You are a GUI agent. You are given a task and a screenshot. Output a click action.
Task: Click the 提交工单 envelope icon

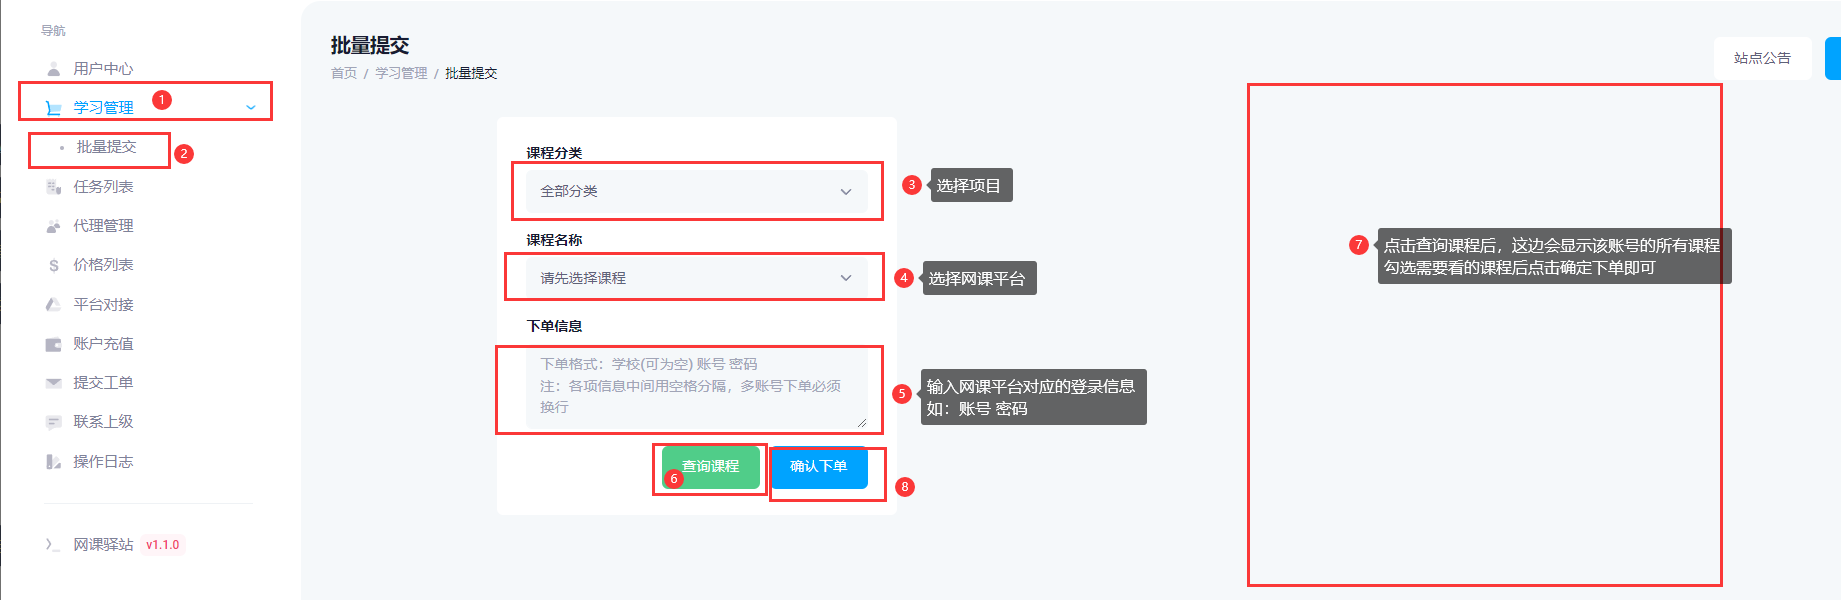[54, 383]
